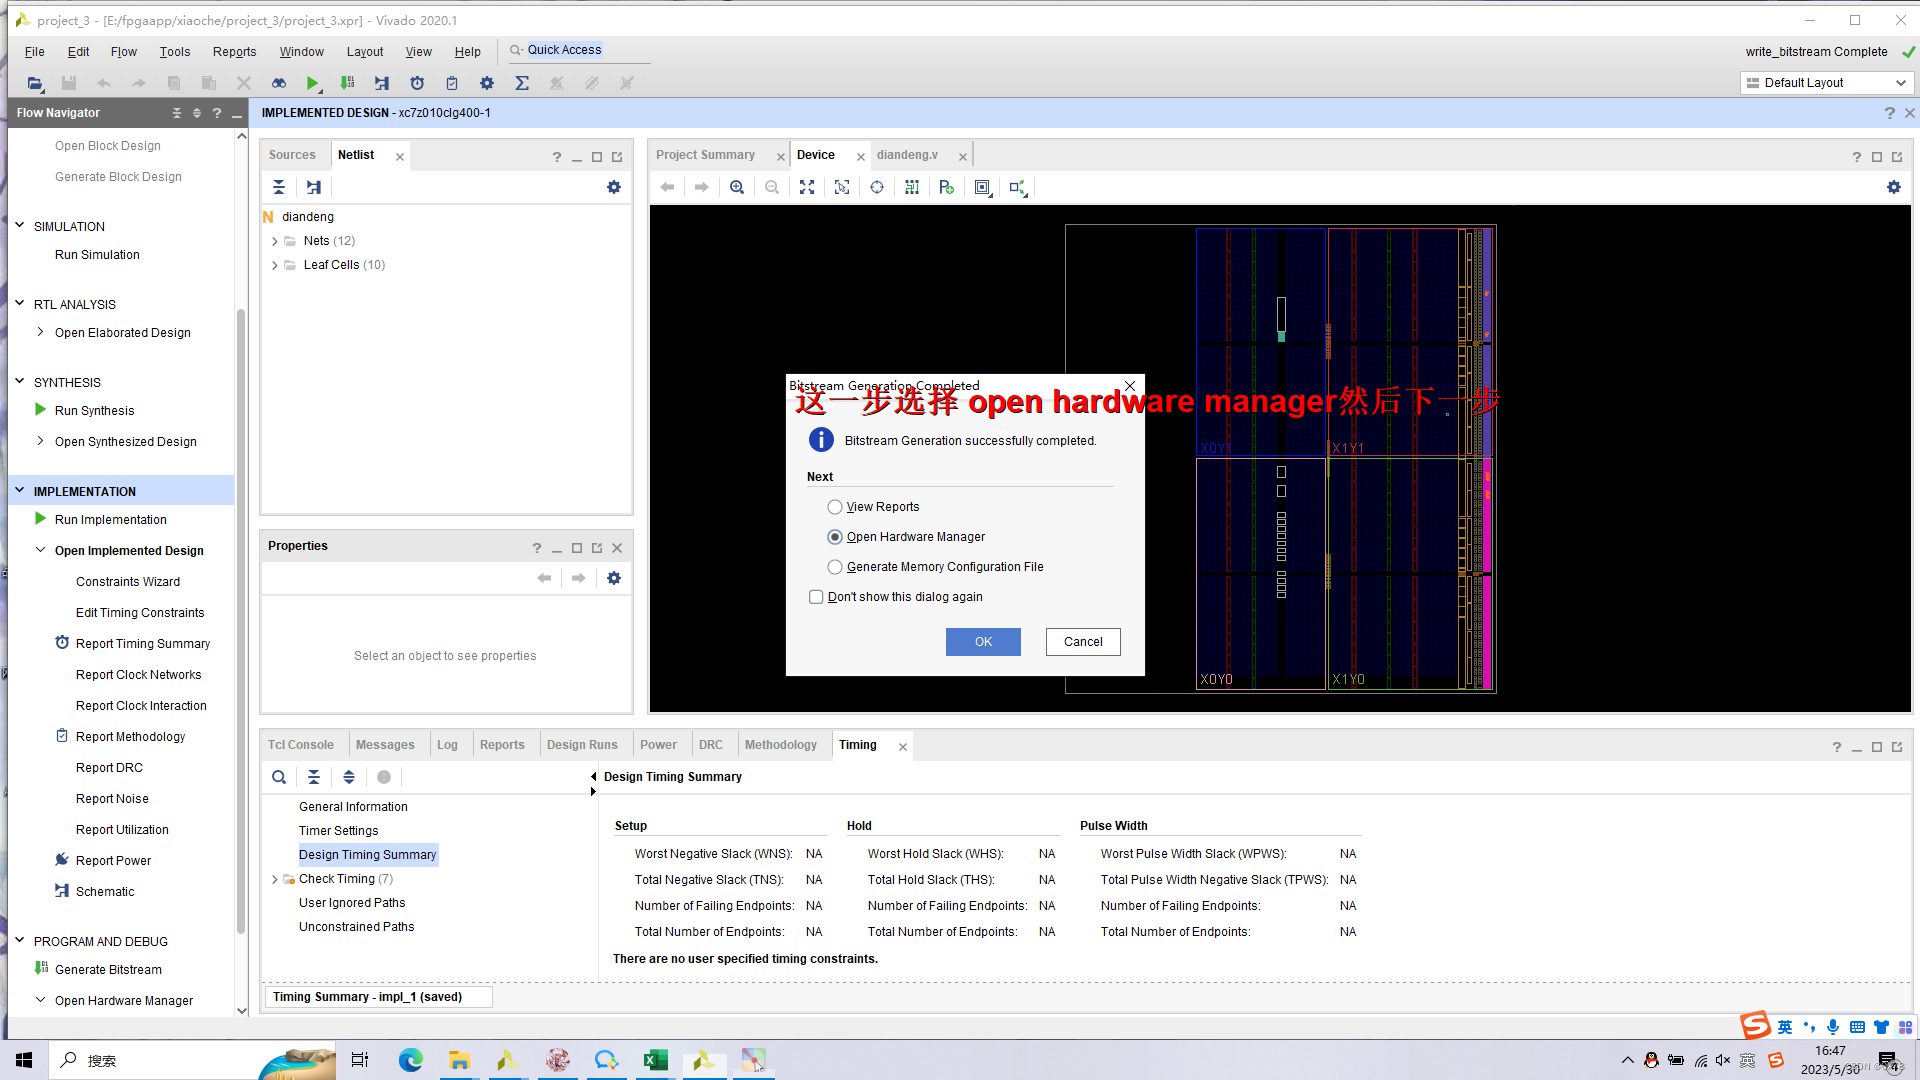The width and height of the screenshot is (1920, 1080).
Task: Select Generate Memory Configuration File option
Action: click(x=835, y=567)
